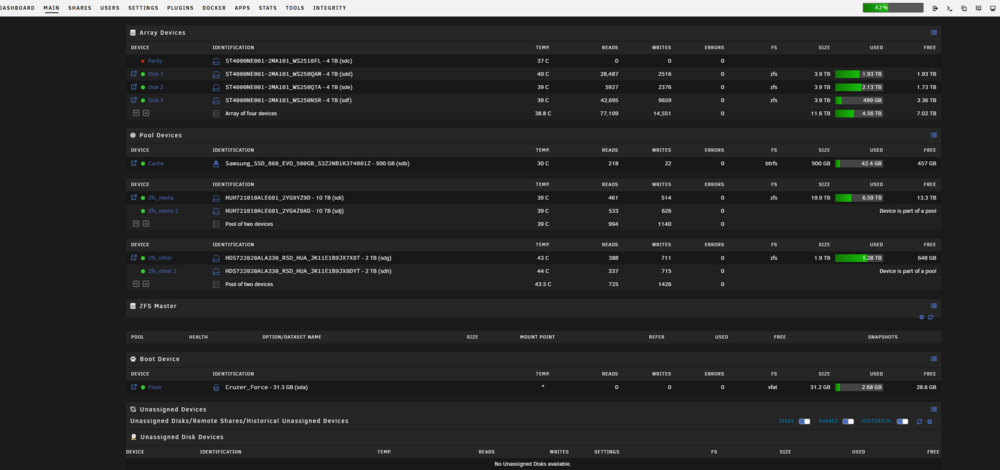The width and height of the screenshot is (1000, 470).
Task: Click the drive icon for Parity disk
Action: coord(216,61)
